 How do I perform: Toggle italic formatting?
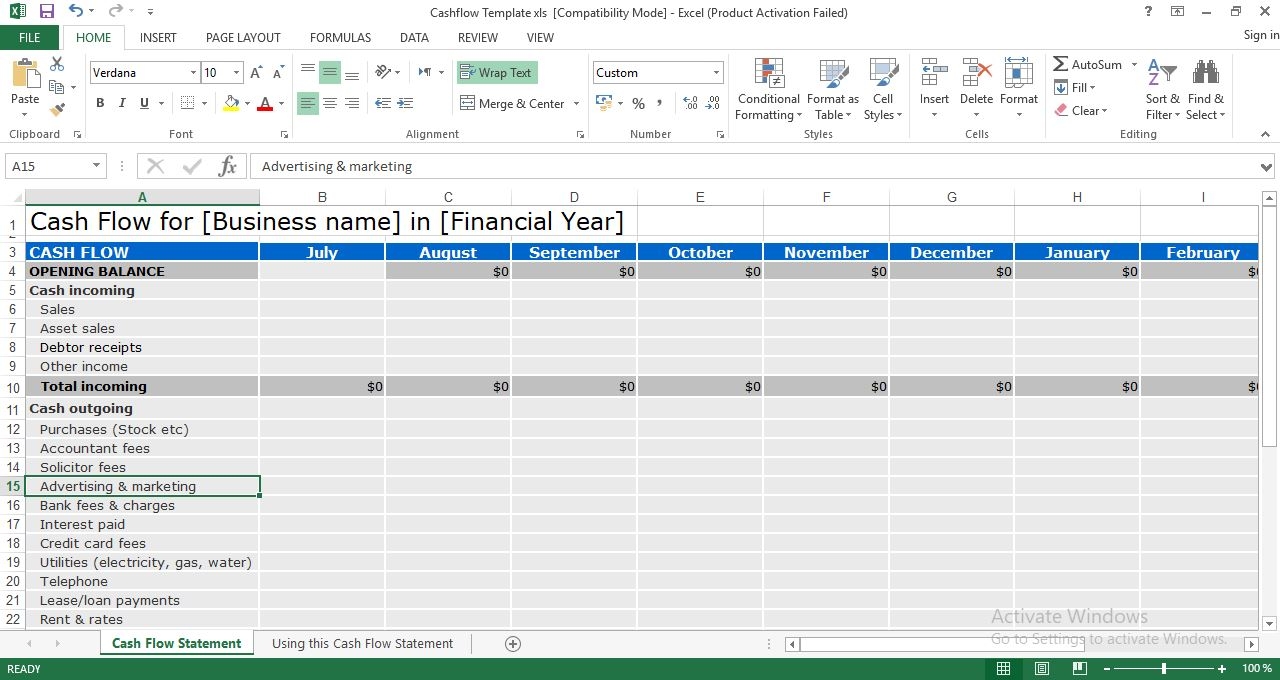pos(121,103)
